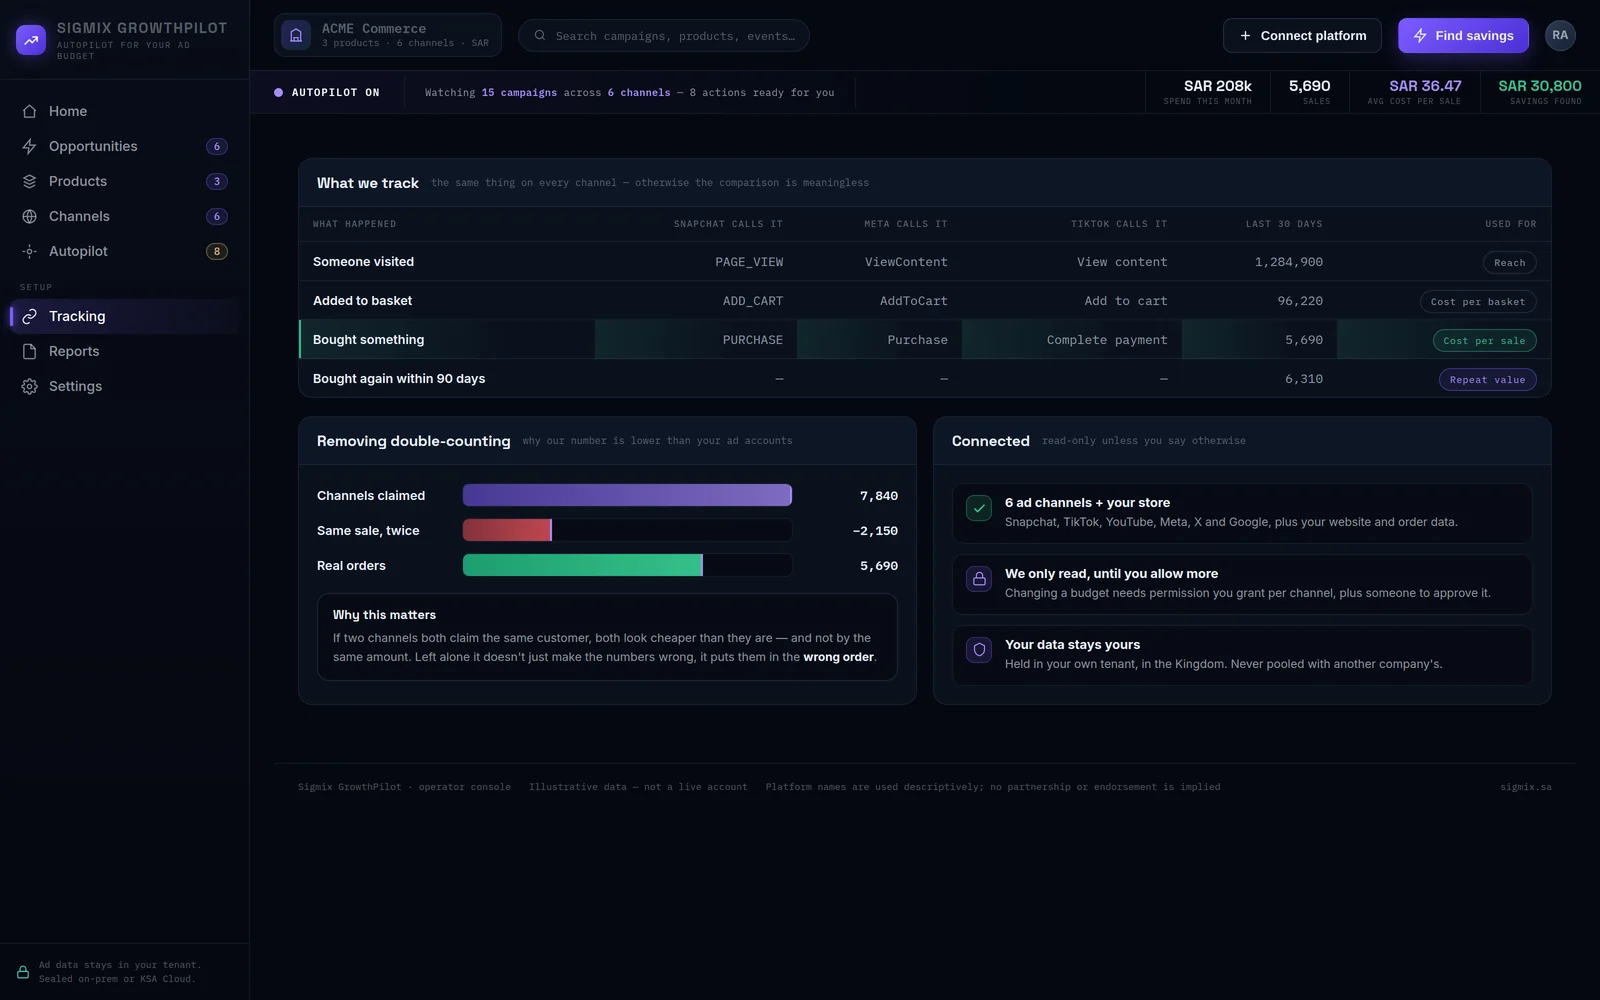Screen dimensions: 1600x1000
Task: Go to Home in the sidebar
Action: 125,111
